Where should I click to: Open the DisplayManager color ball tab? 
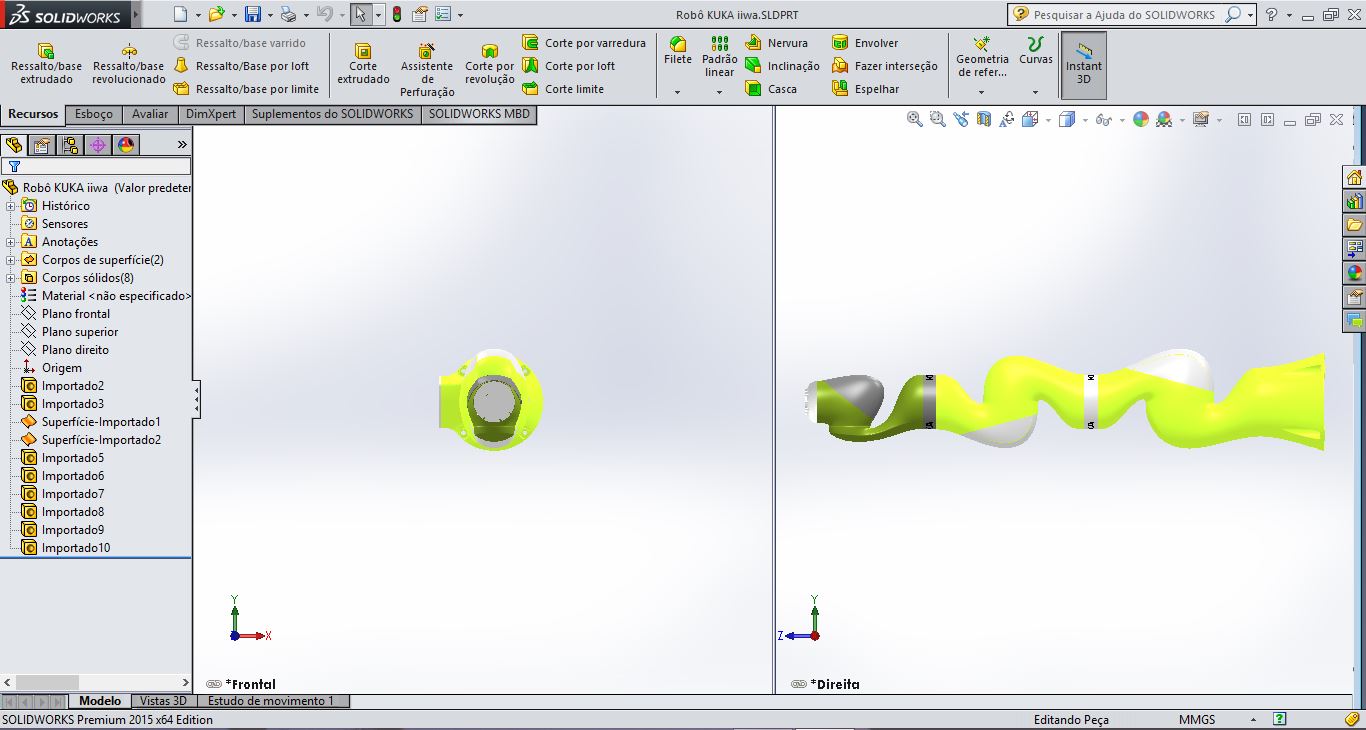point(126,145)
